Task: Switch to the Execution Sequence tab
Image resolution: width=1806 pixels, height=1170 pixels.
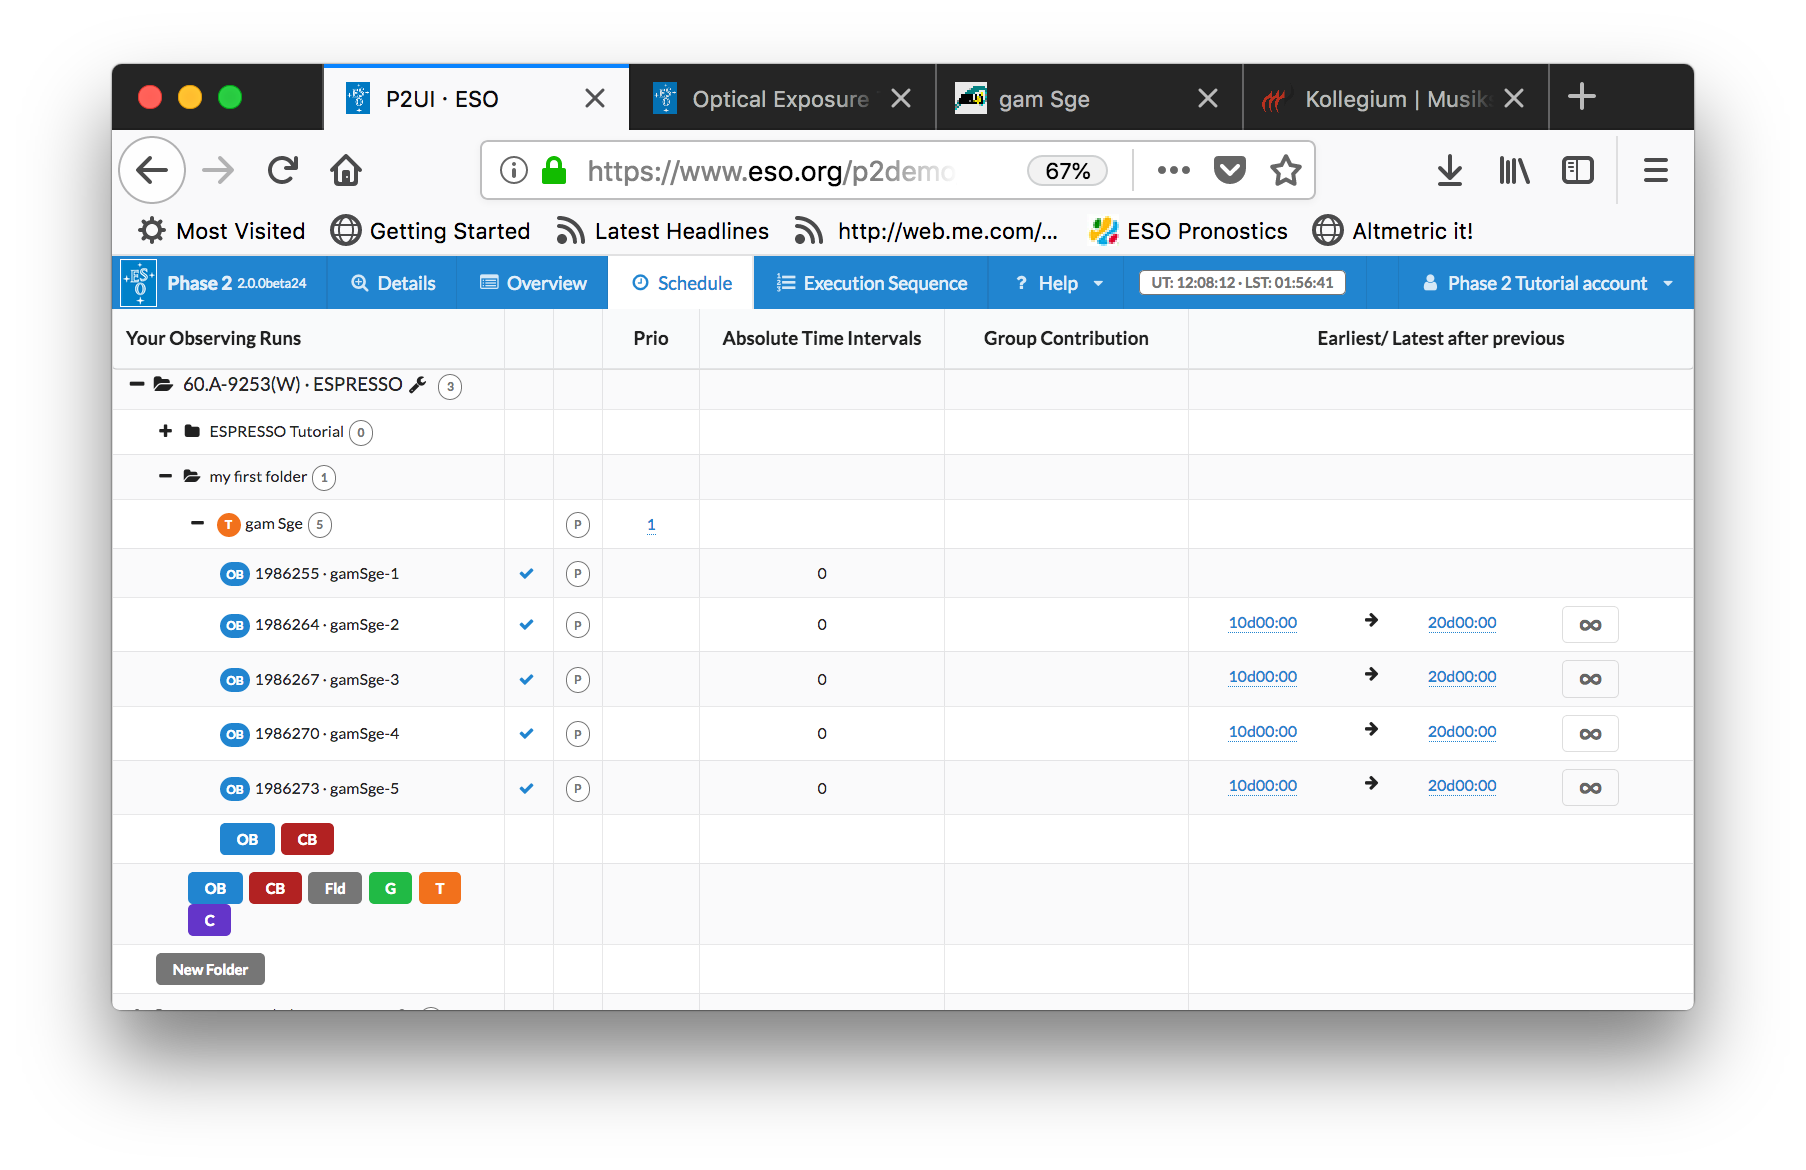Action: point(871,283)
